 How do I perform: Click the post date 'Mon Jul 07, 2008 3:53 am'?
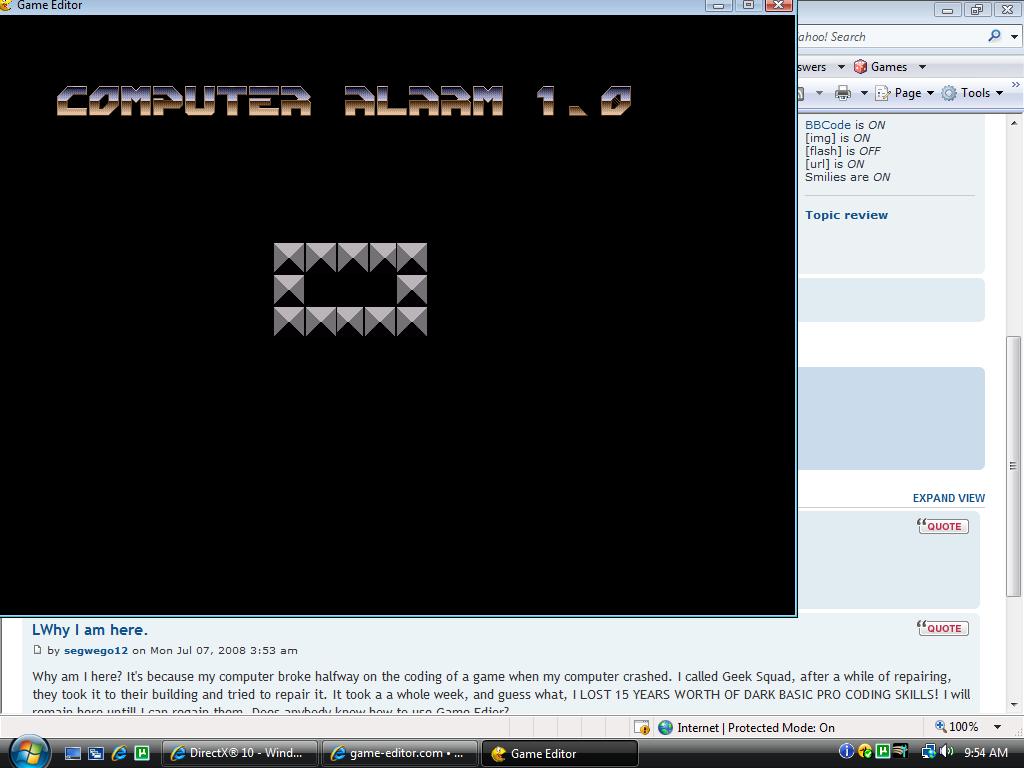point(223,650)
